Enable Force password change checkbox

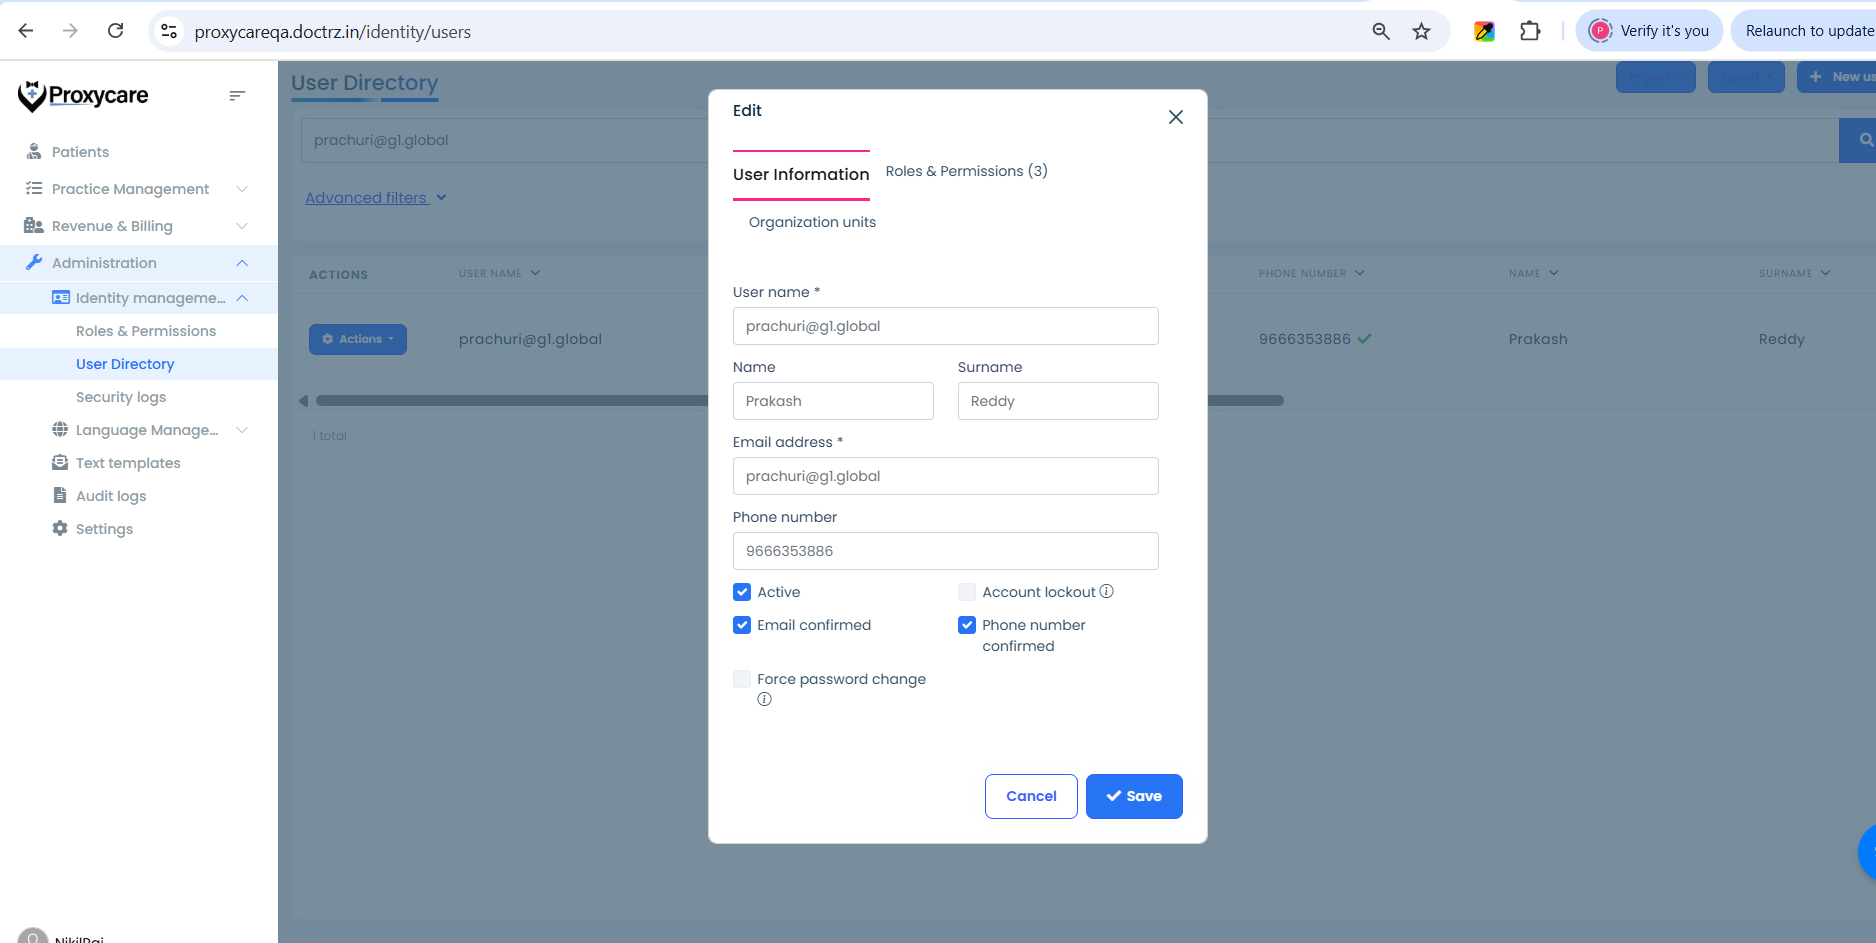coord(742,679)
